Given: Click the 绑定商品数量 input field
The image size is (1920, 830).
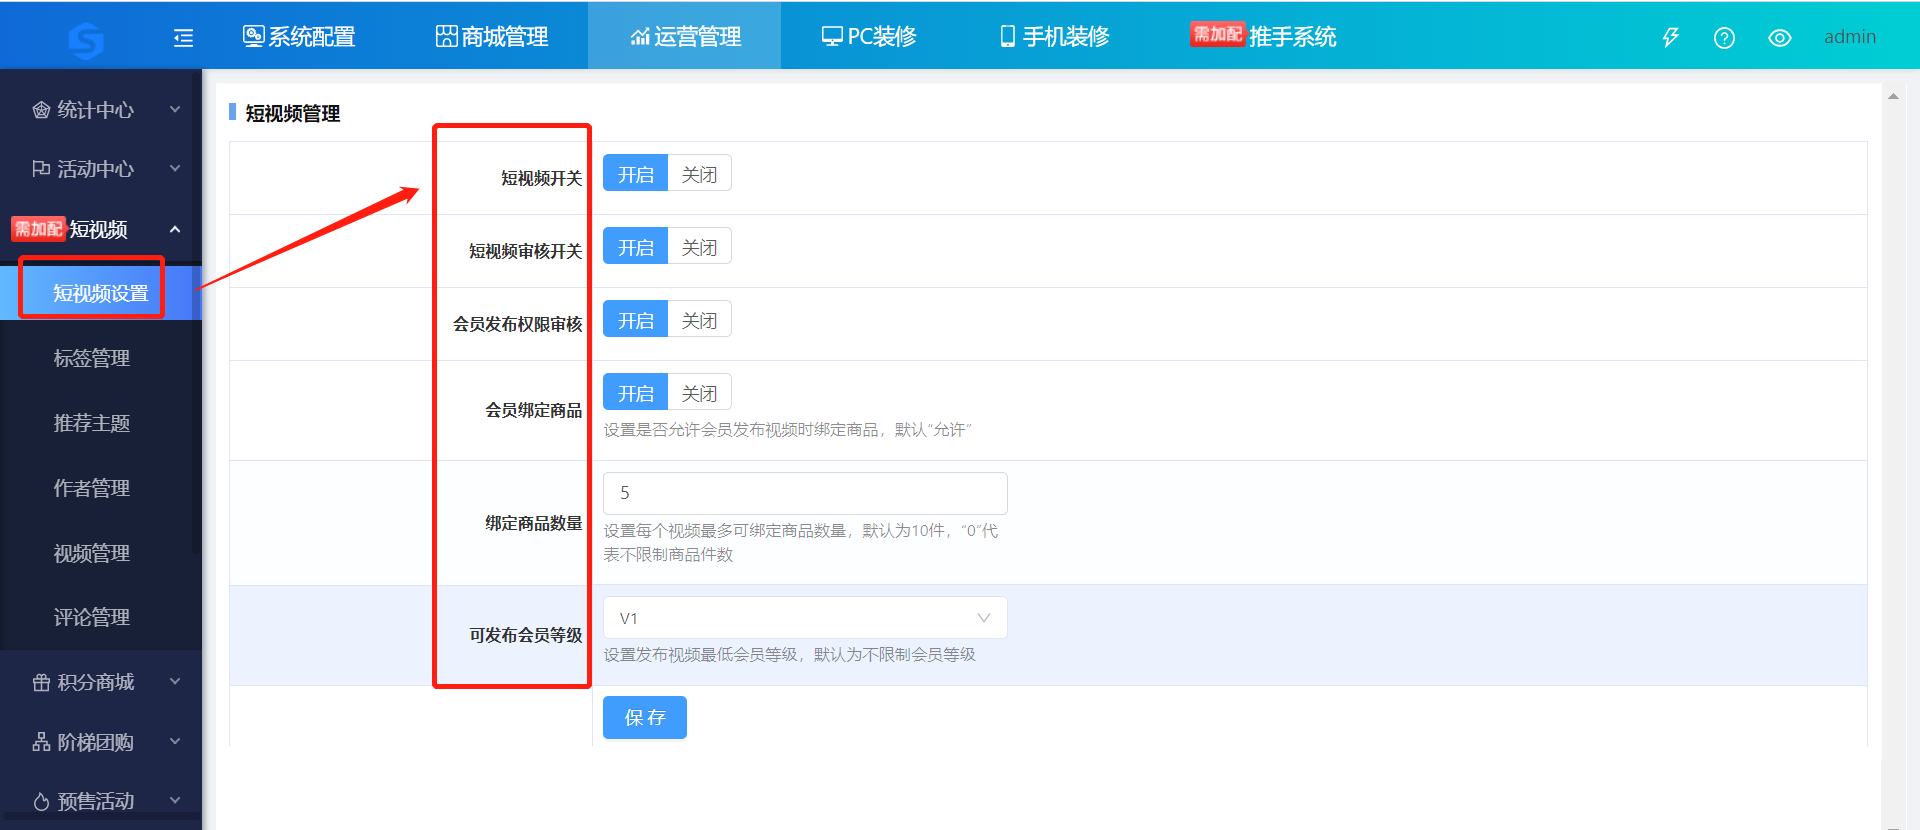Looking at the screenshot, I should 804,493.
